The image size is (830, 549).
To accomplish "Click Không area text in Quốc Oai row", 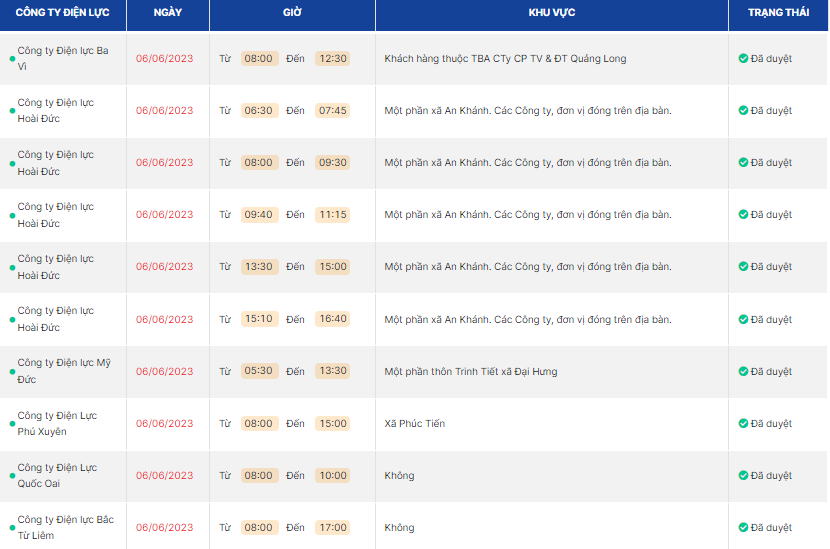I will click(x=399, y=475).
